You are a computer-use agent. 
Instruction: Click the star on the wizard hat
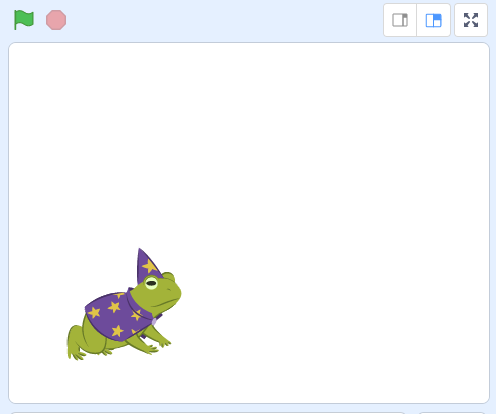click(x=150, y=266)
